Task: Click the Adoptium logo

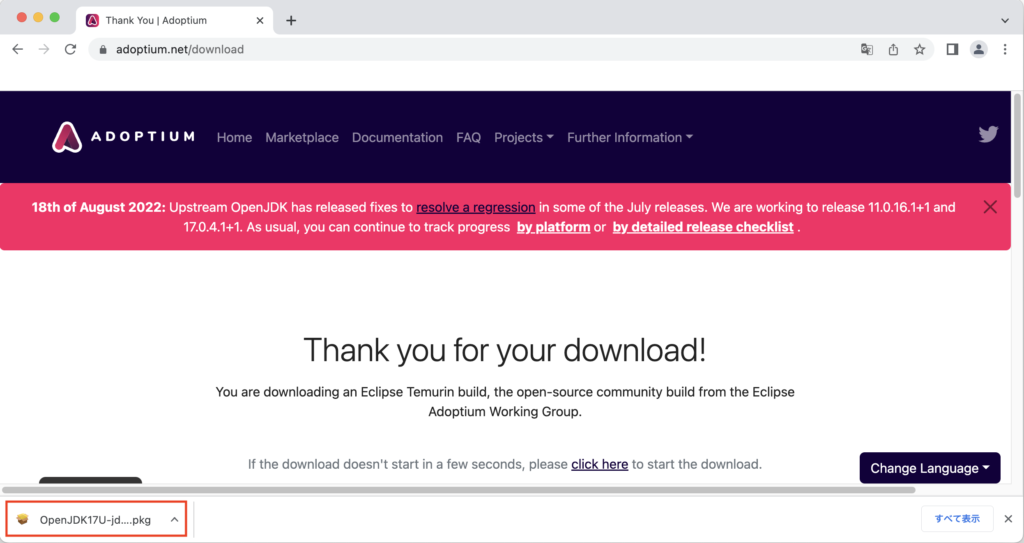Action: (123, 137)
